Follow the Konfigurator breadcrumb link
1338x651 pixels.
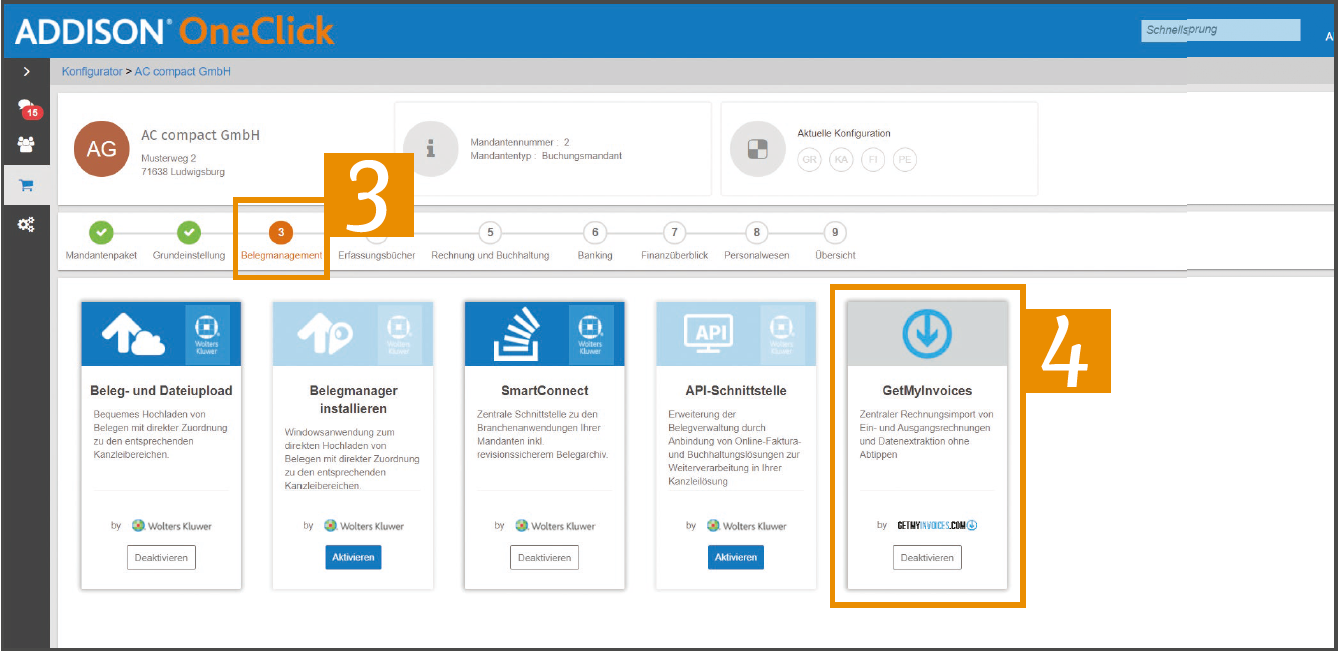[x=92, y=72]
